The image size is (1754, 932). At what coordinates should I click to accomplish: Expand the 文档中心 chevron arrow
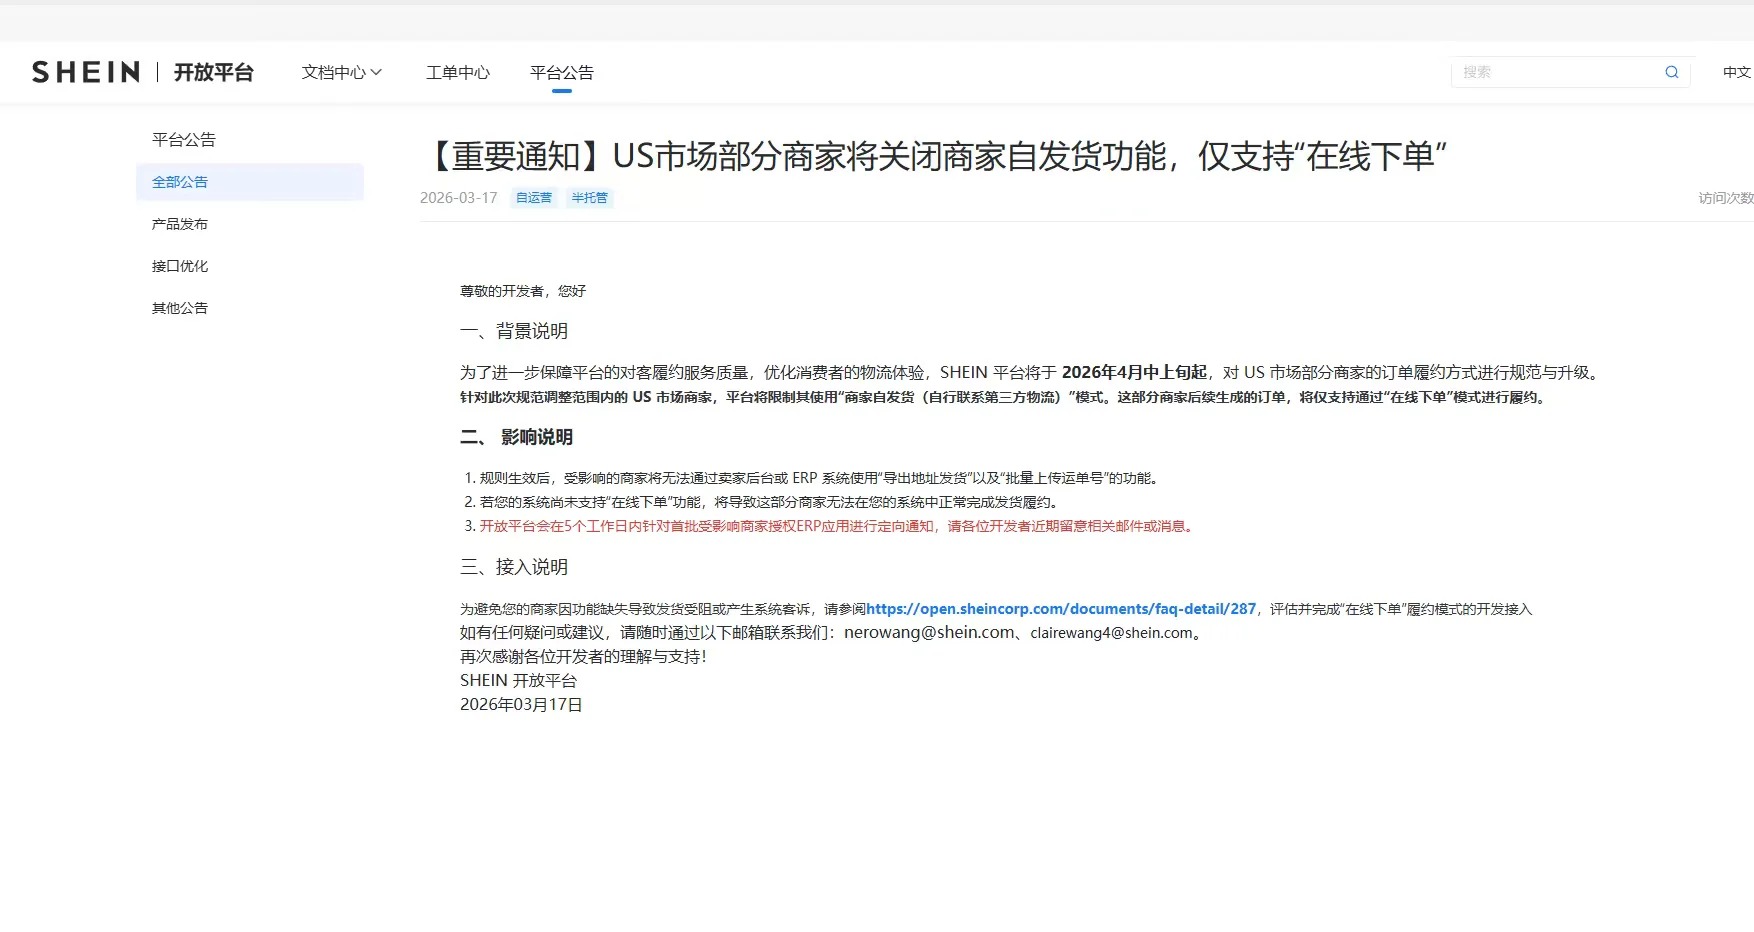pyautogui.click(x=378, y=72)
